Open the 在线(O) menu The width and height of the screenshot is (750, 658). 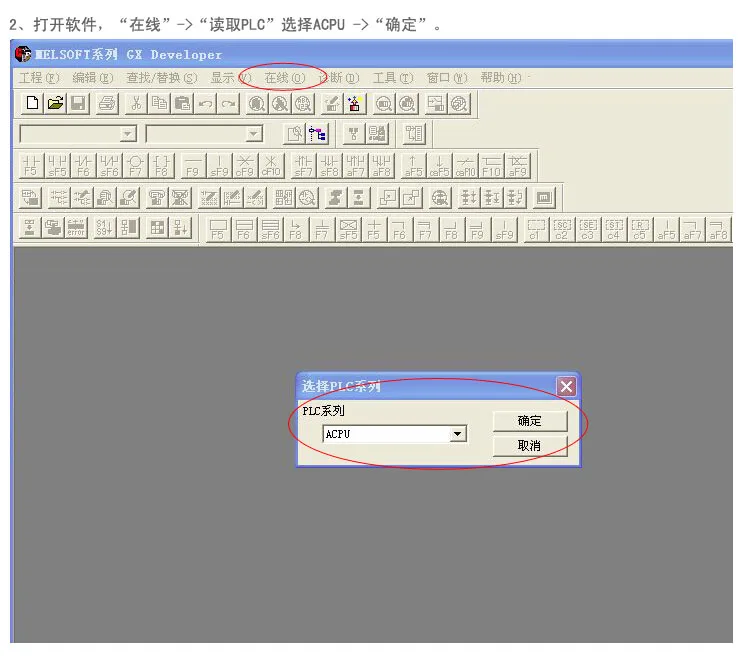coord(285,77)
